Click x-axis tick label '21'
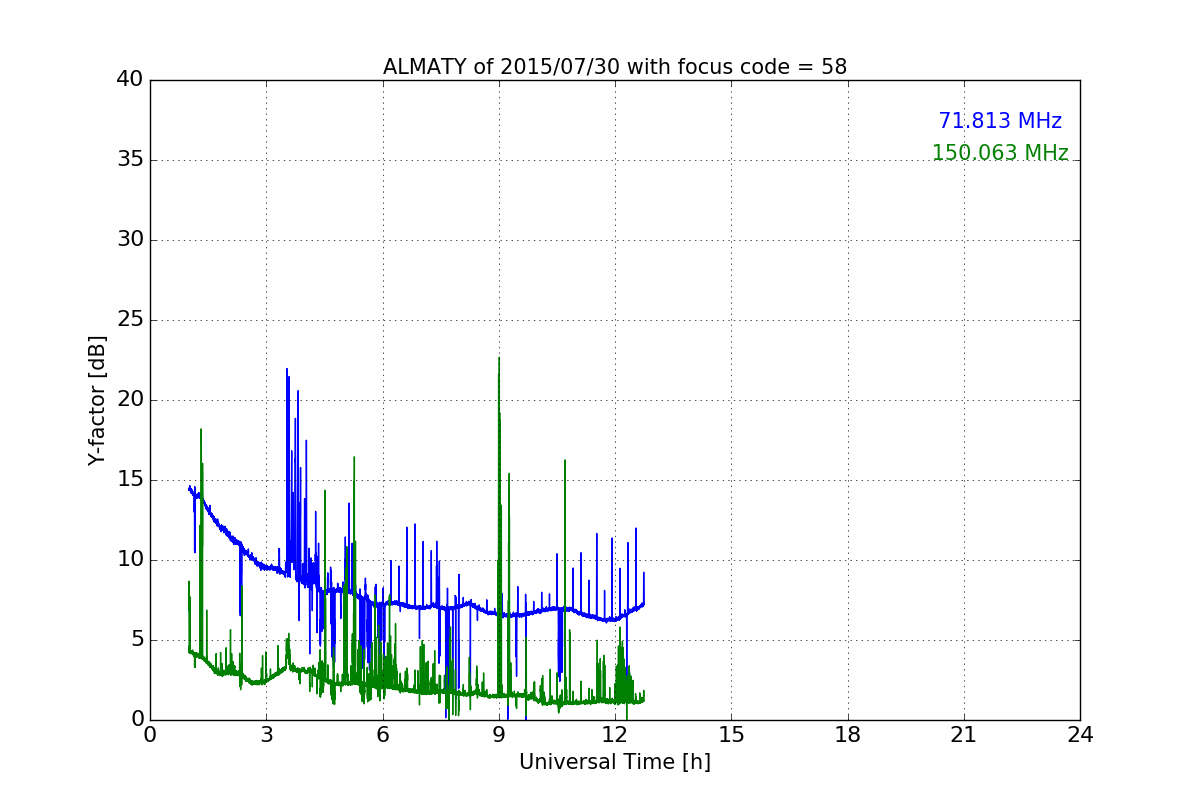This screenshot has width=1200, height=800. 964,734
